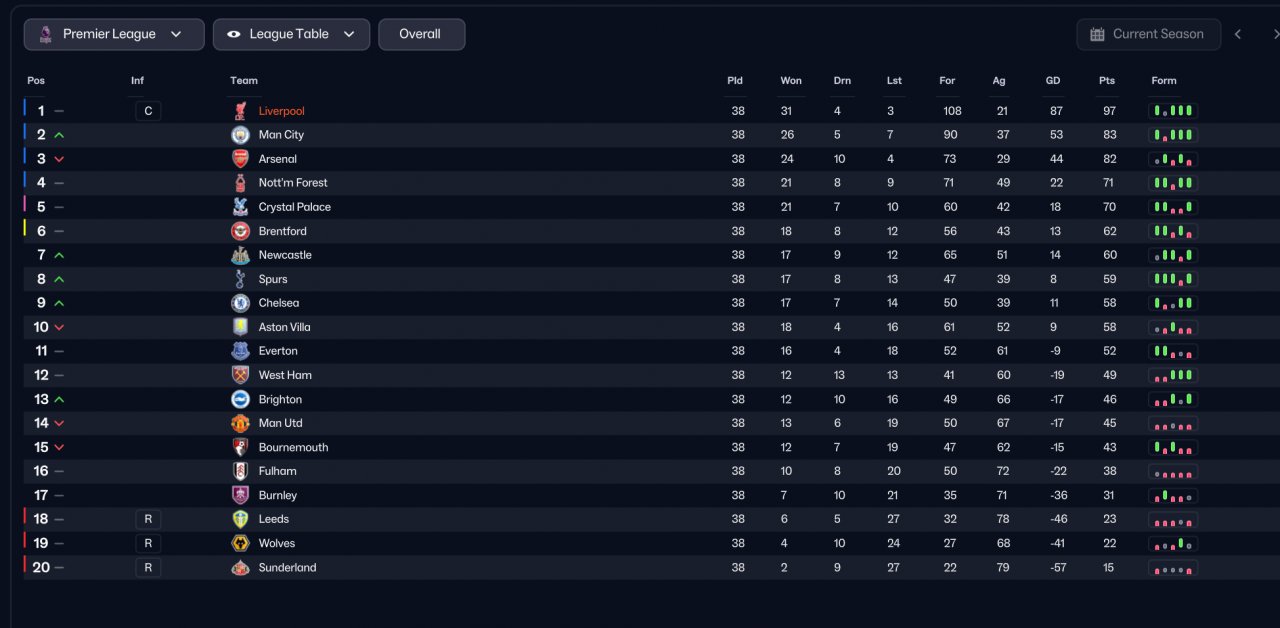
Task: Open the Arsenal team link
Action: (x=278, y=159)
